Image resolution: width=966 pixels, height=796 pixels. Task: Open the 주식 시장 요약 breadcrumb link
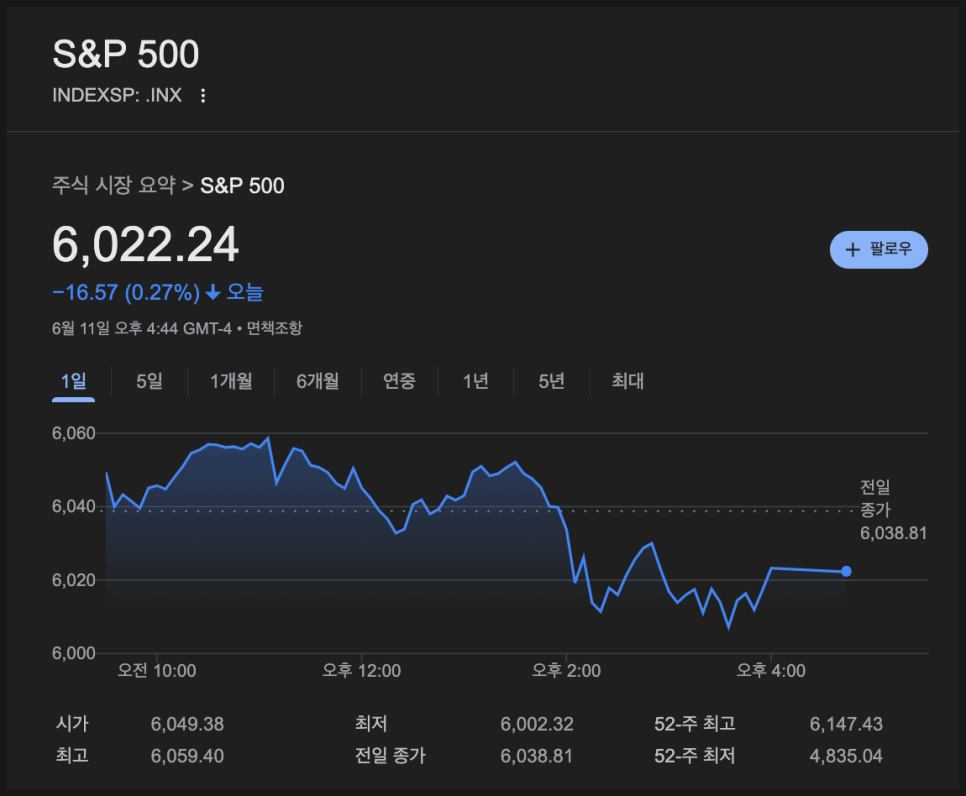tap(114, 185)
